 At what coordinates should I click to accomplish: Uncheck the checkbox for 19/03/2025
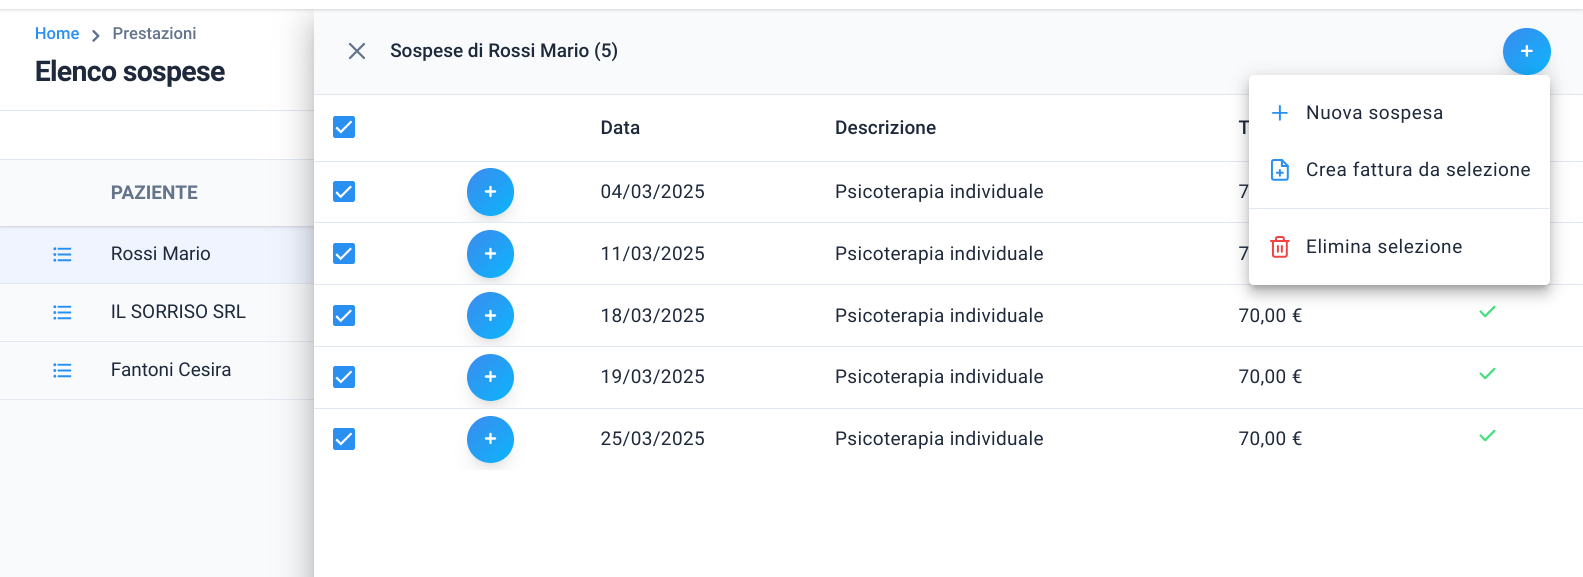point(344,377)
